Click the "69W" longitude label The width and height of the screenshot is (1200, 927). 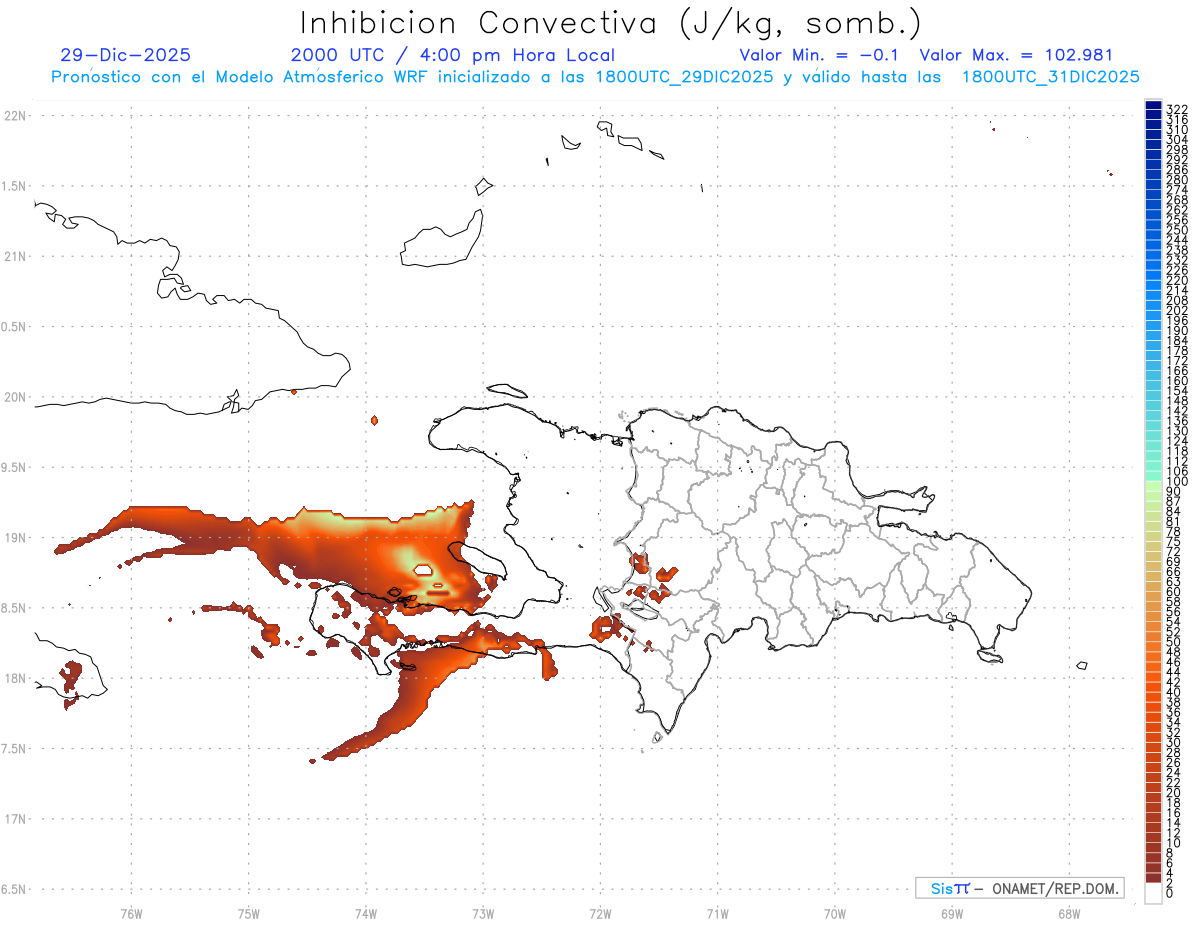(952, 912)
